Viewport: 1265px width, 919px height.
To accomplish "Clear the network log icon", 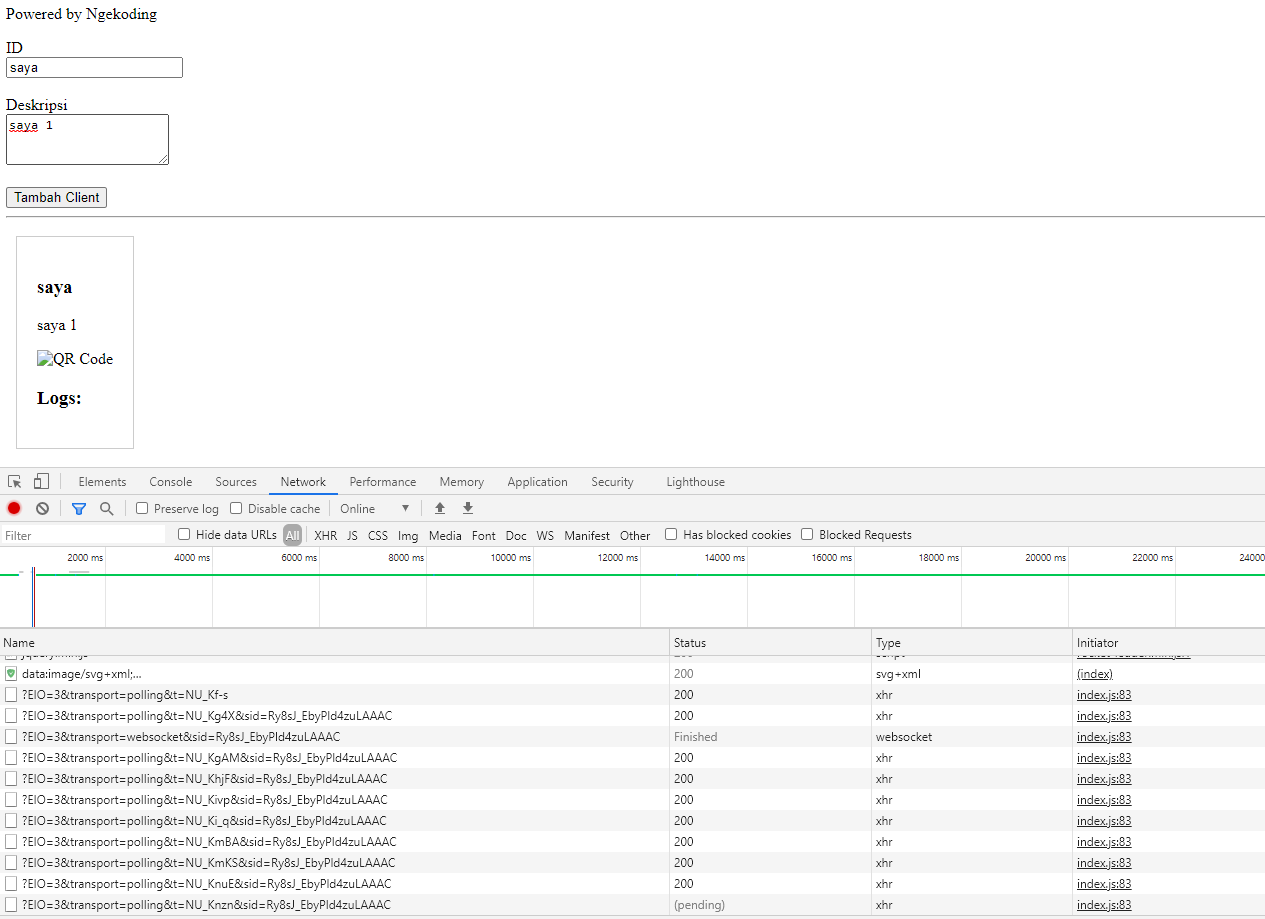I will pos(42,508).
